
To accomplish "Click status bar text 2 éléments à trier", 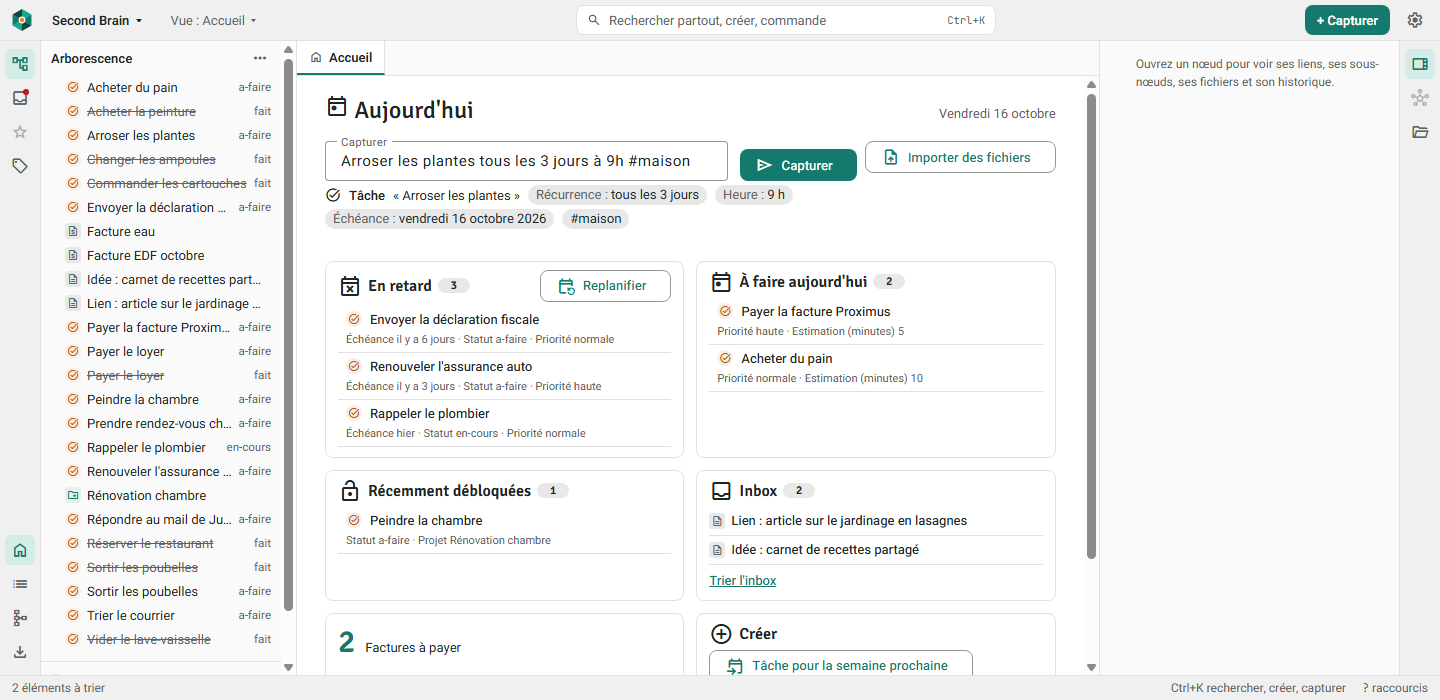I will coord(58,688).
